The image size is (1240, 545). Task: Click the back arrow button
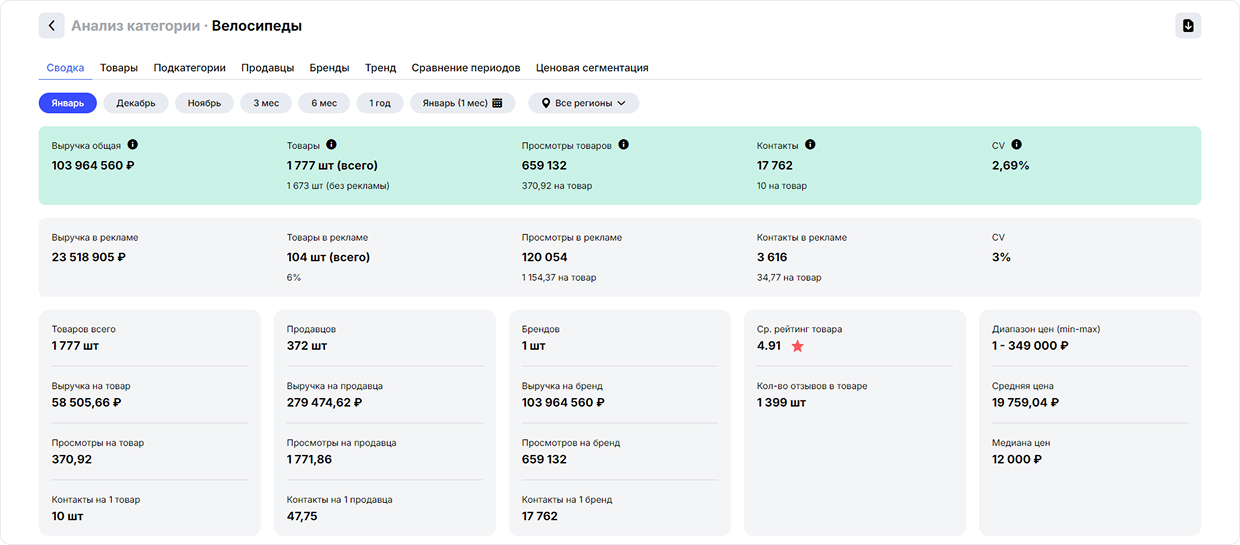tap(52, 26)
